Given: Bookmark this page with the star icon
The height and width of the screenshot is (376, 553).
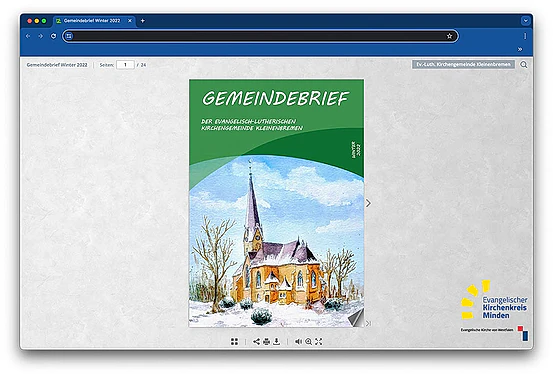Looking at the screenshot, I should coord(449,36).
